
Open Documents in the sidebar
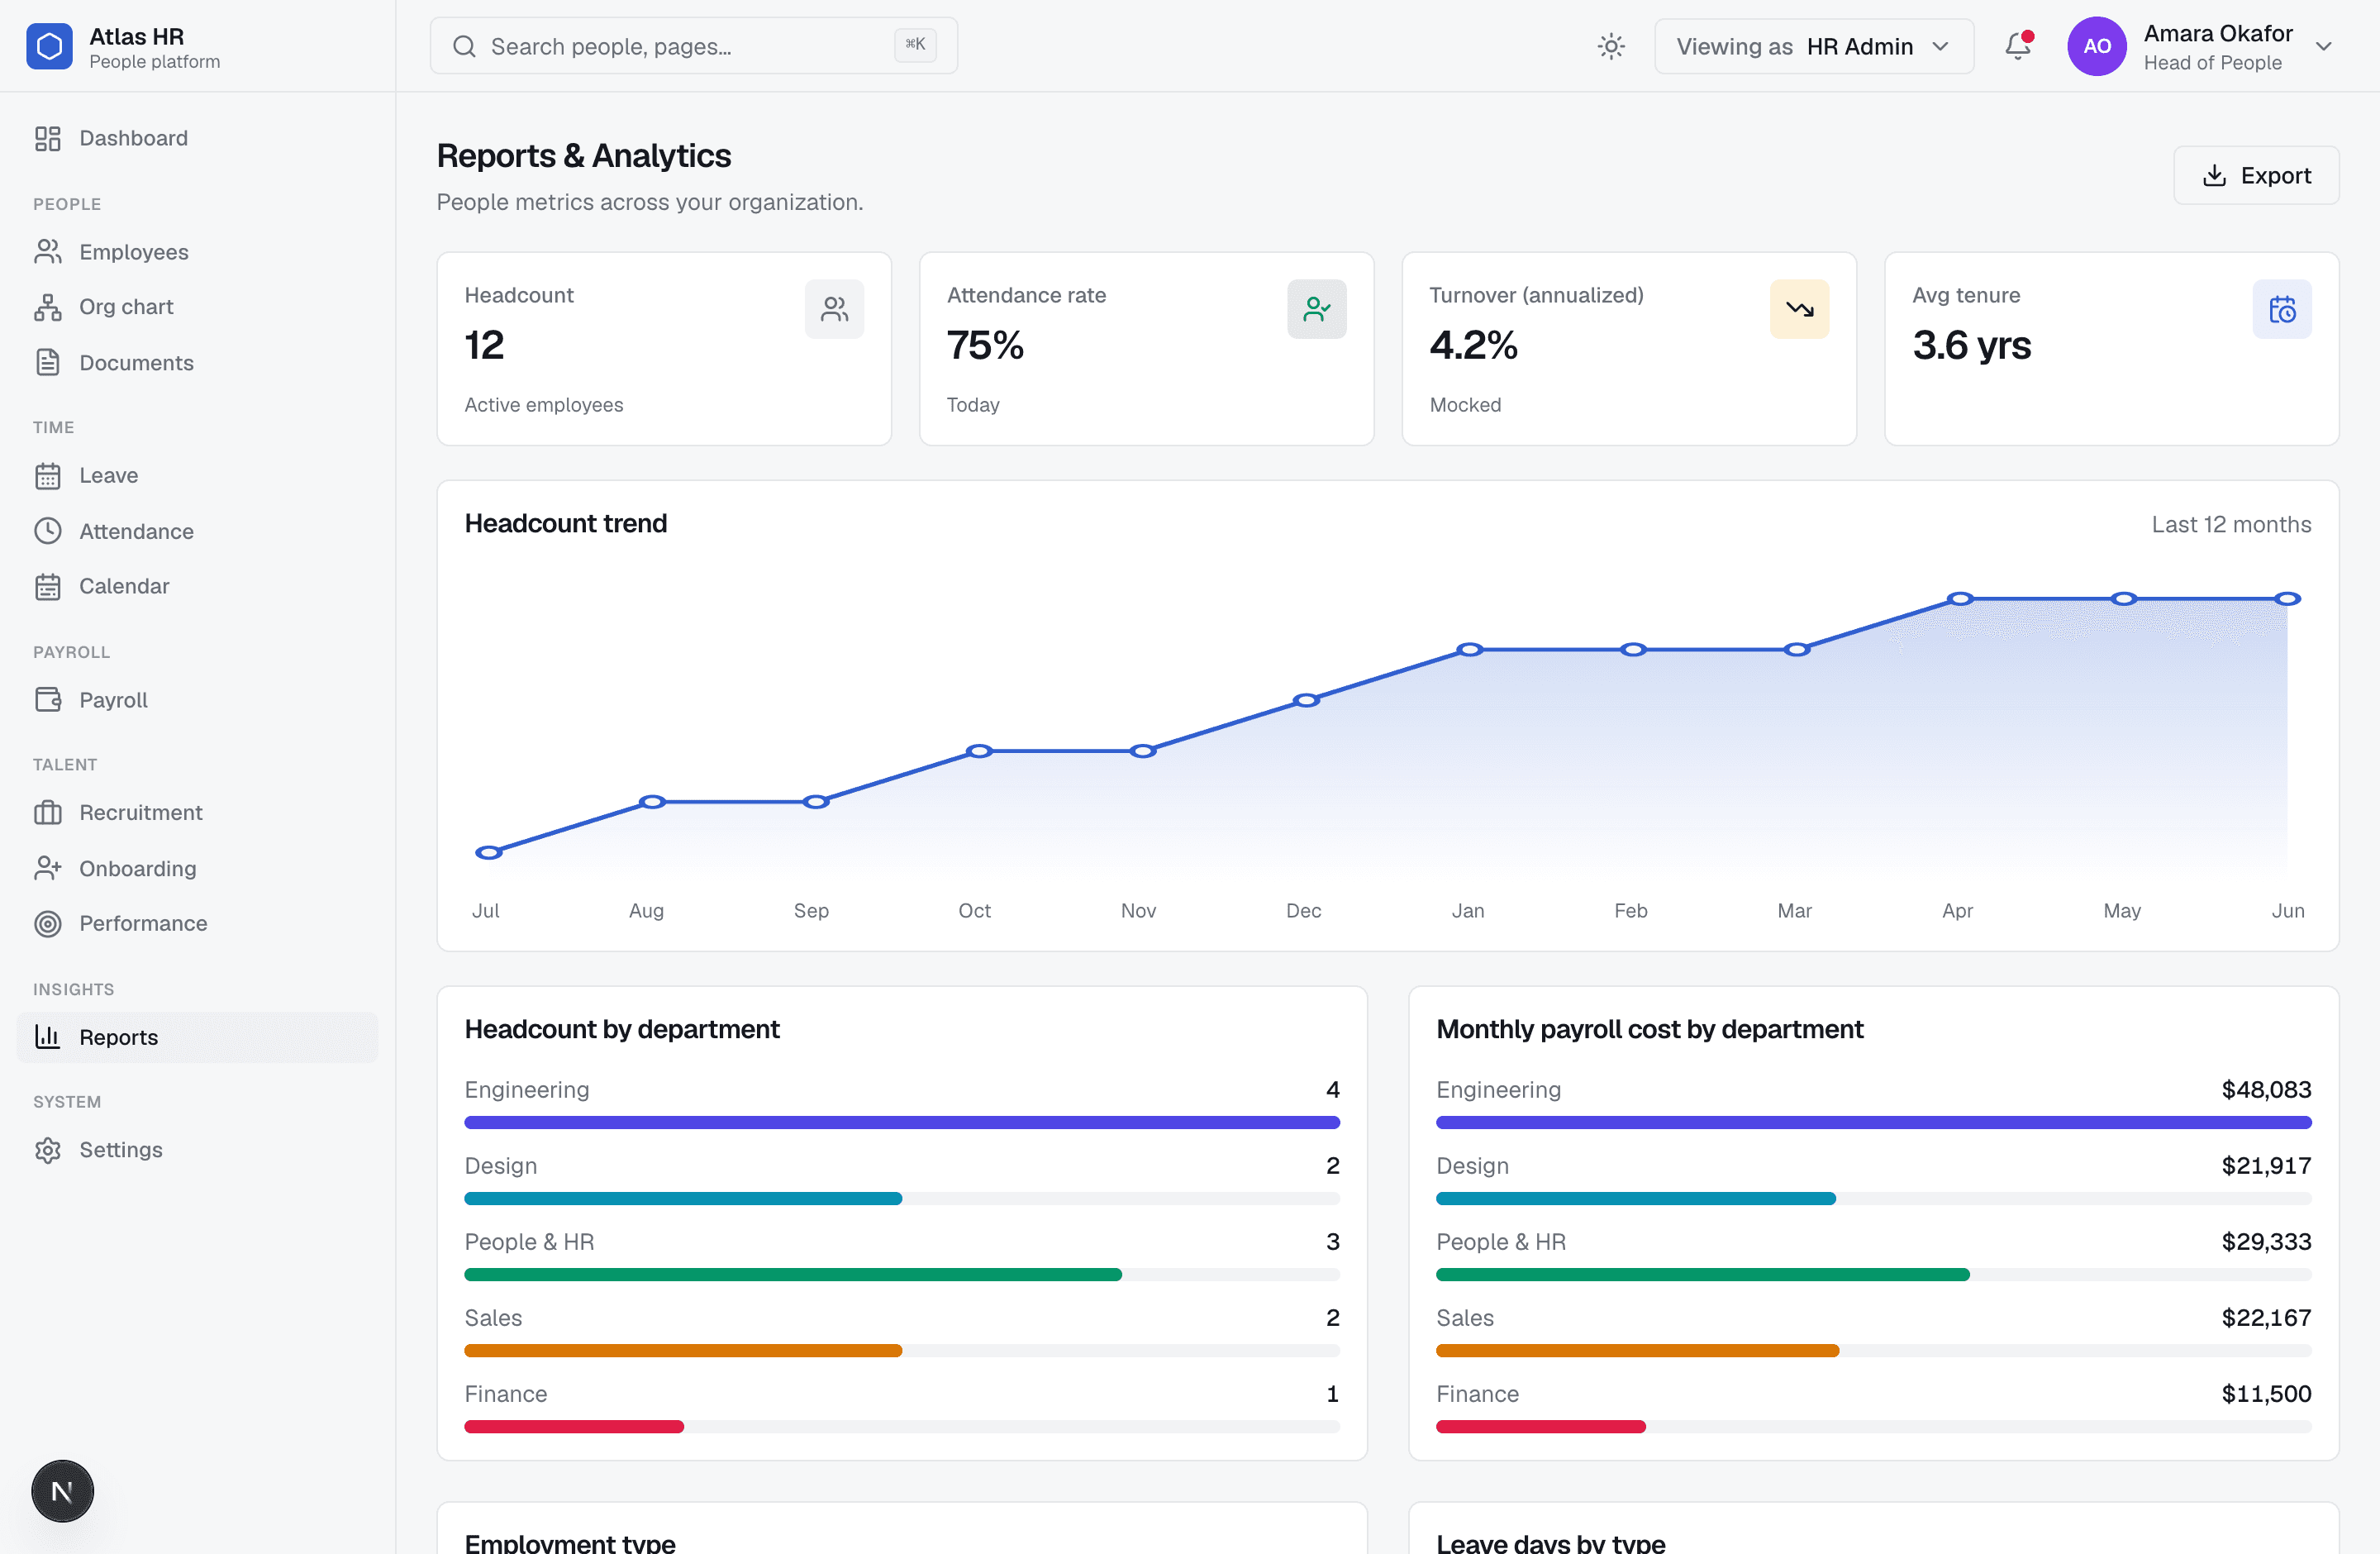click(x=197, y=363)
